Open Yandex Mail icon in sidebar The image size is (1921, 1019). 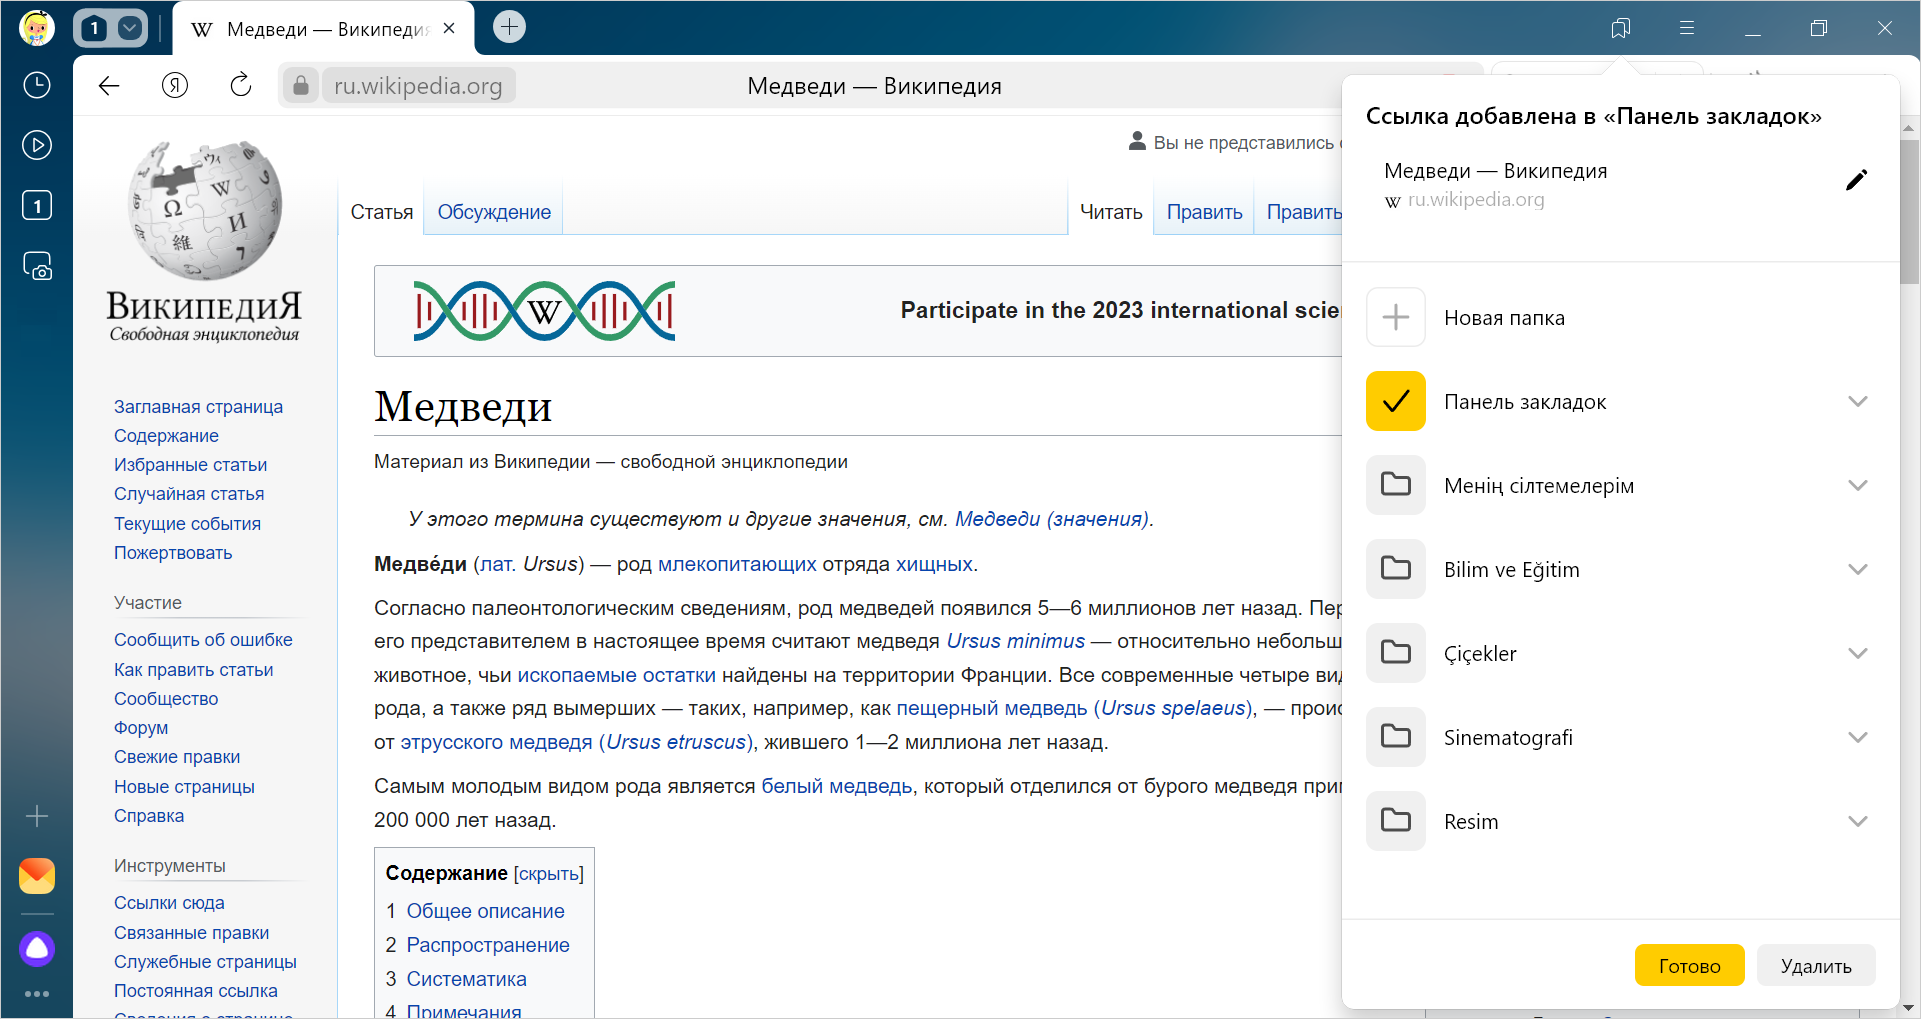point(37,876)
